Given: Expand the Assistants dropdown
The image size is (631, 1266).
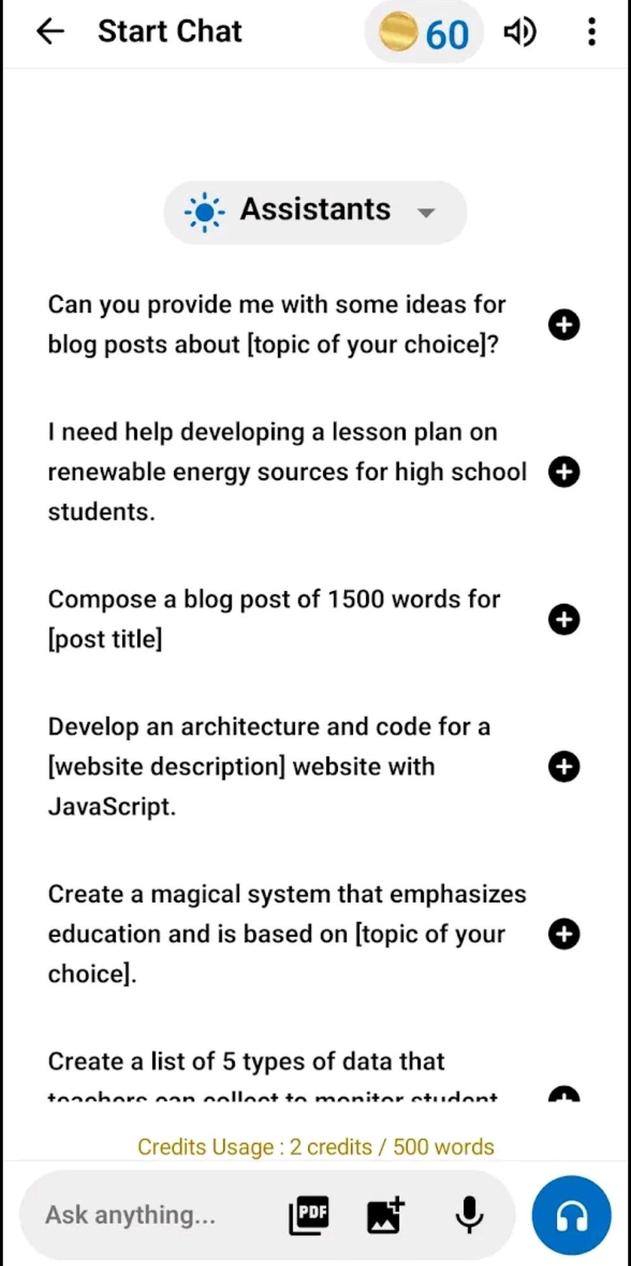Looking at the screenshot, I should point(314,211).
